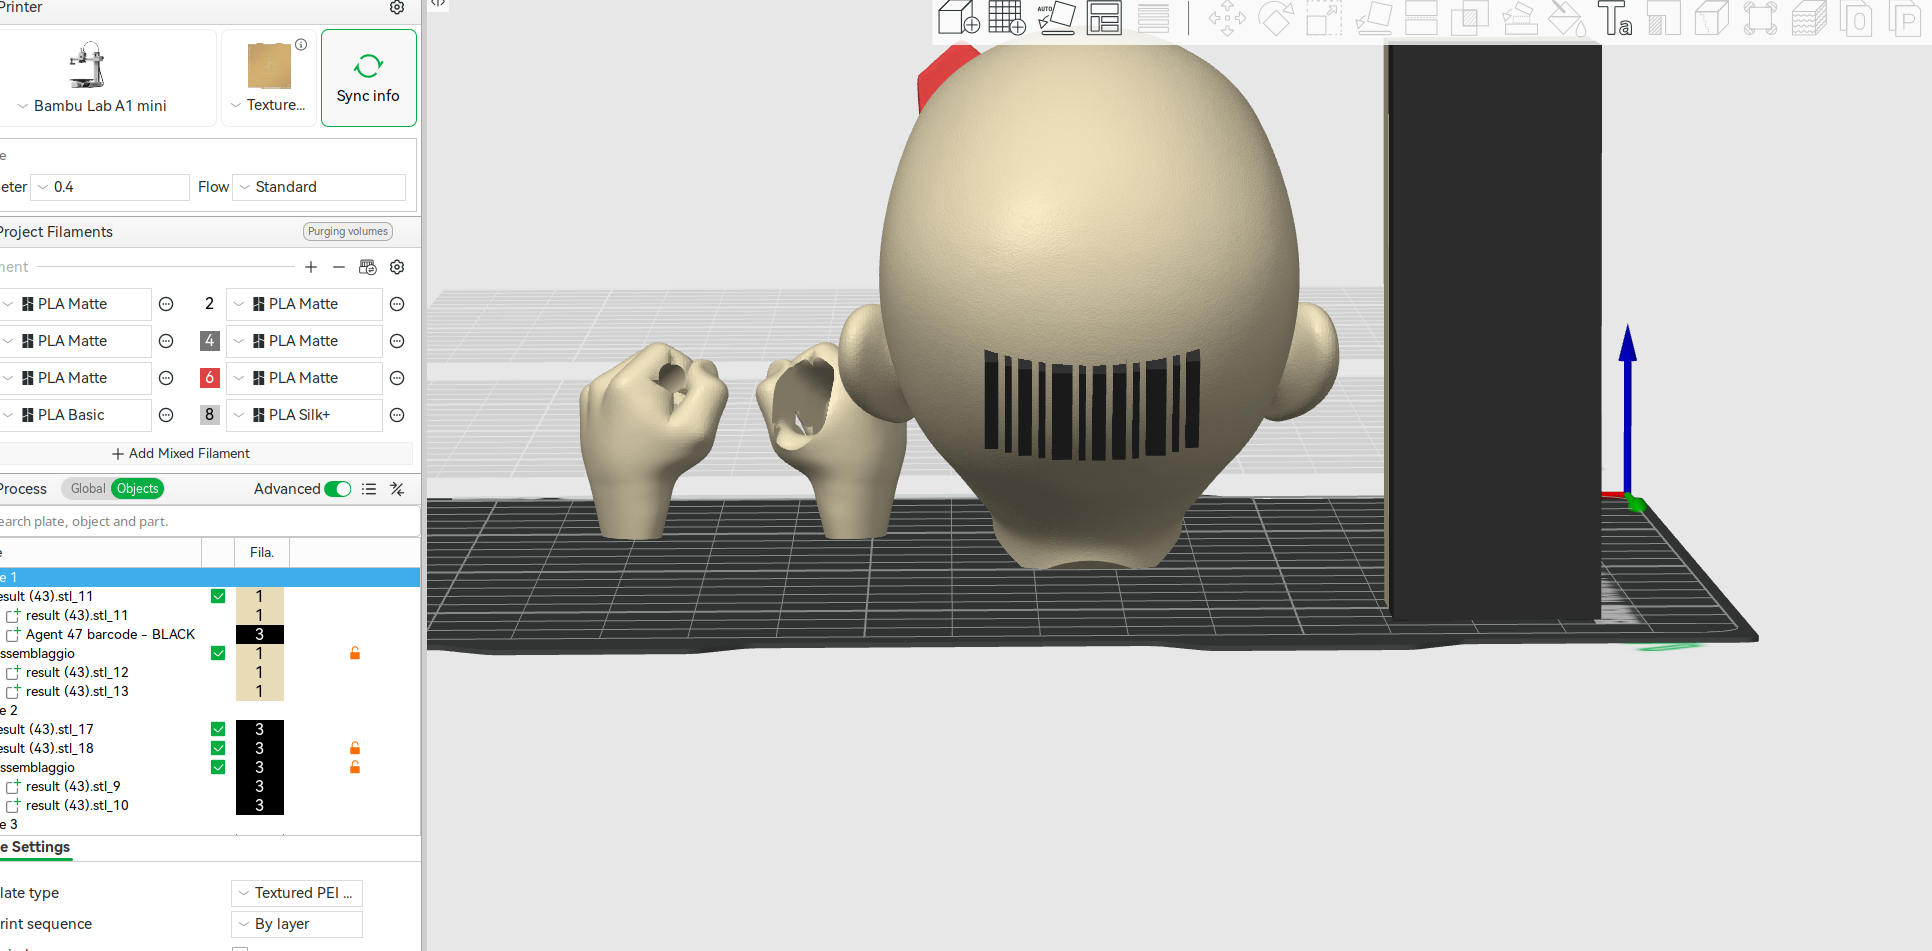Viewport: 1932px width, 951px height.
Task: Click Add Mixed Filament
Action: click(x=181, y=454)
